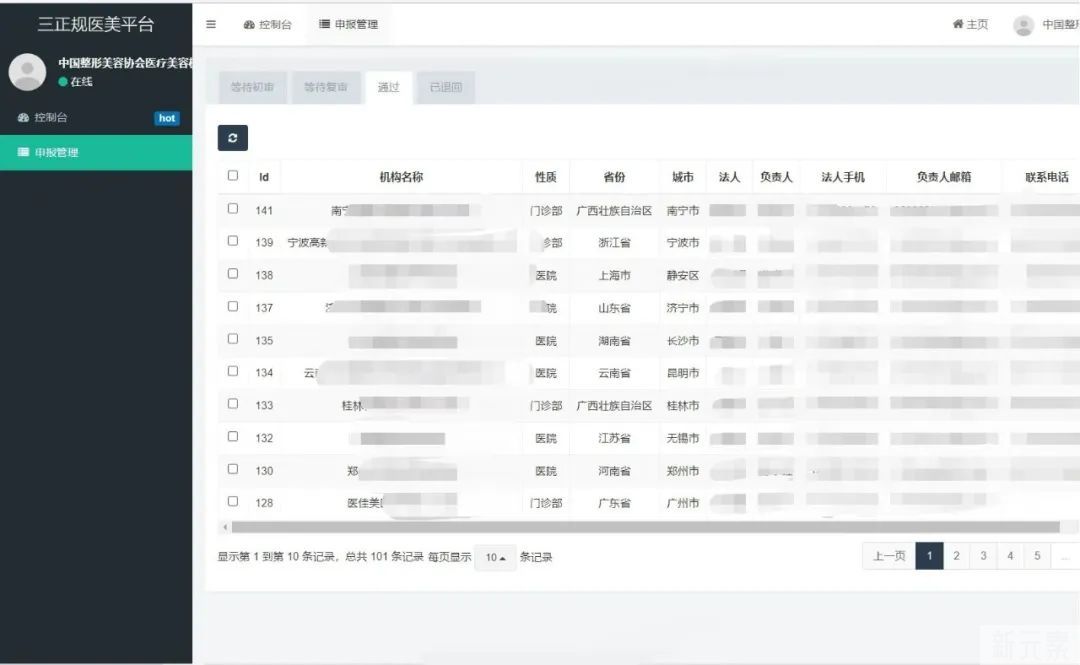
Task: Check the row with Id 141
Action: 233,209
